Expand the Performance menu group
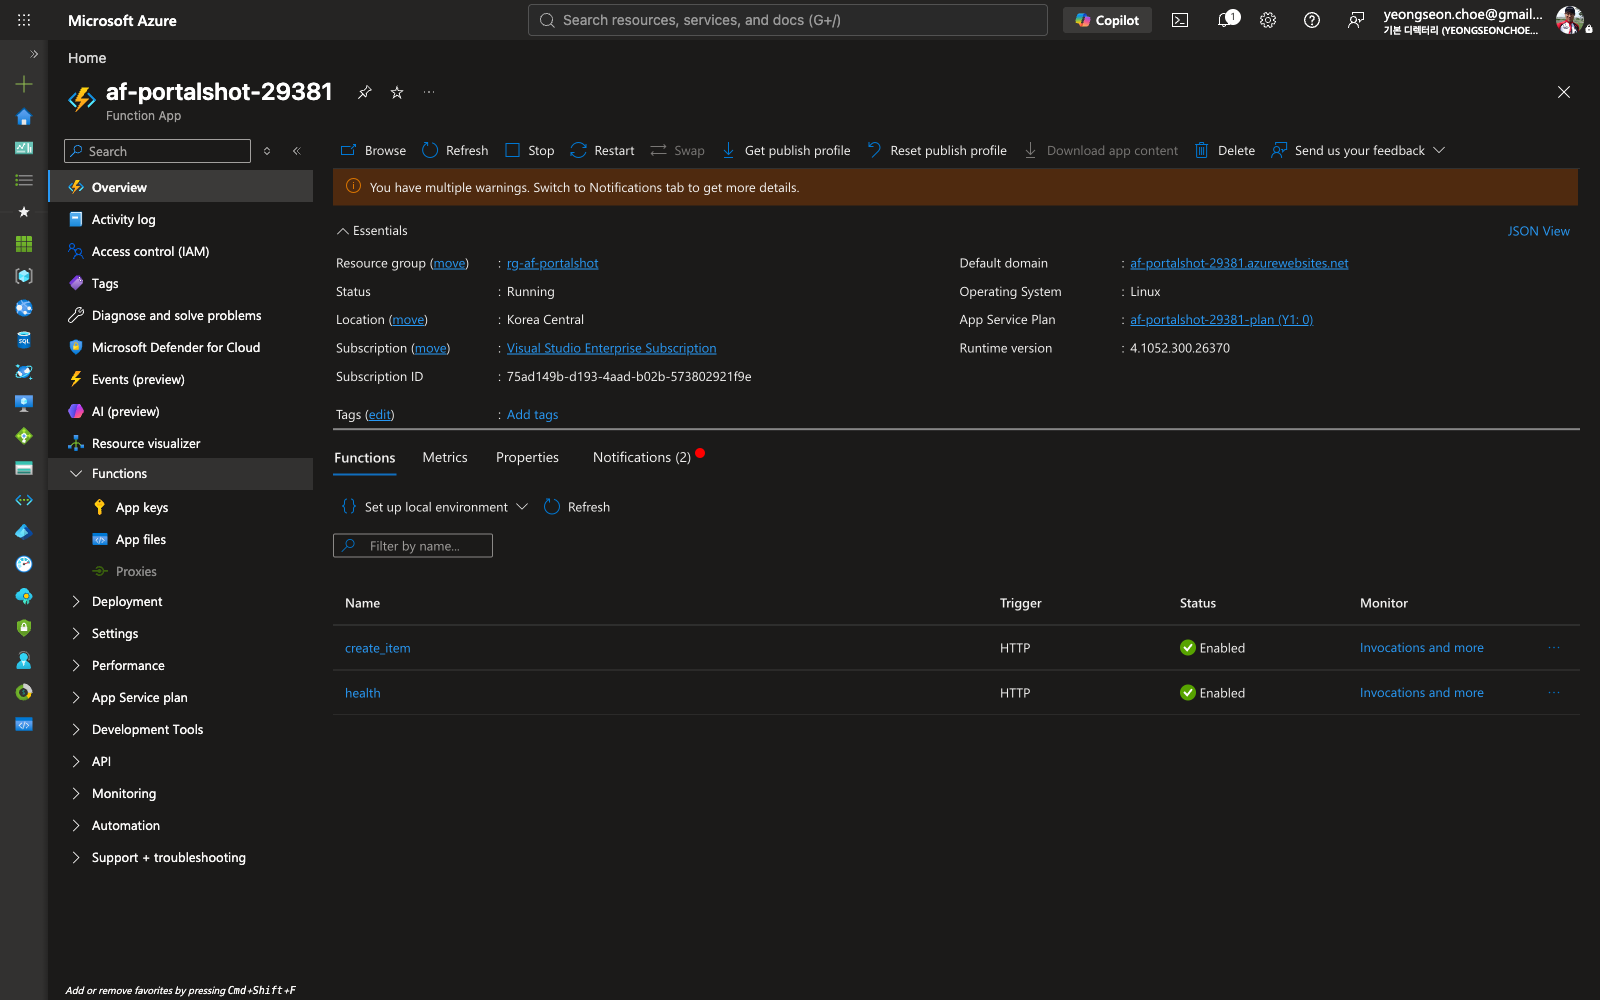Viewport: 1600px width, 1000px height. pyautogui.click(x=76, y=666)
